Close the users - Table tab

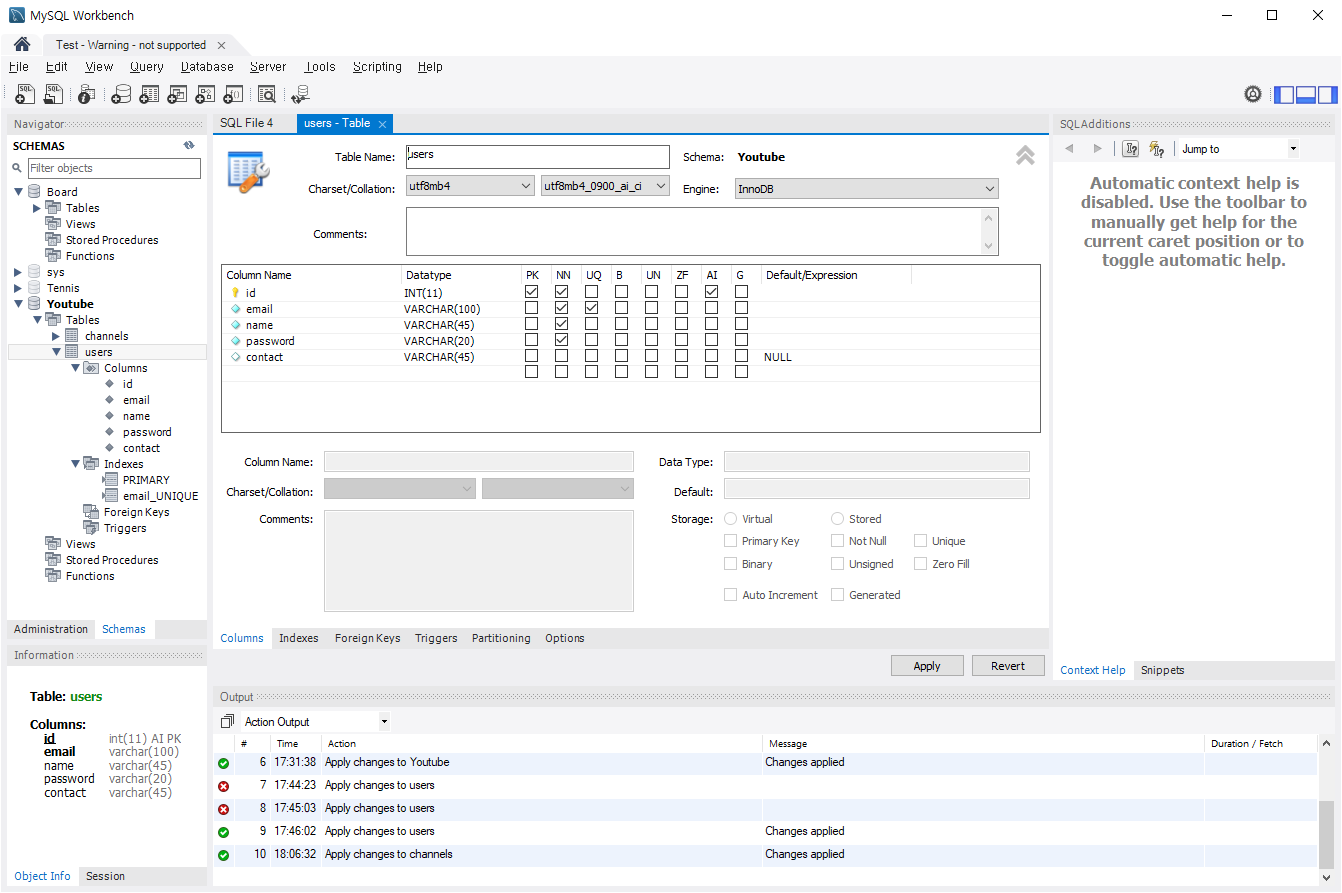382,124
